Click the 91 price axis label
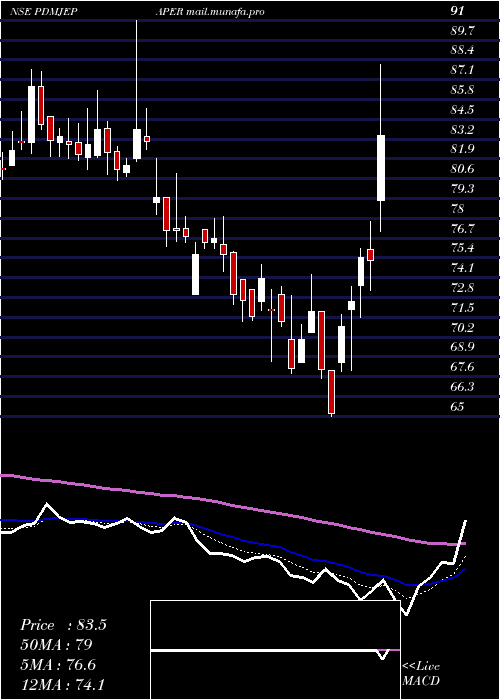The height and width of the screenshot is (700, 500). 458,11
